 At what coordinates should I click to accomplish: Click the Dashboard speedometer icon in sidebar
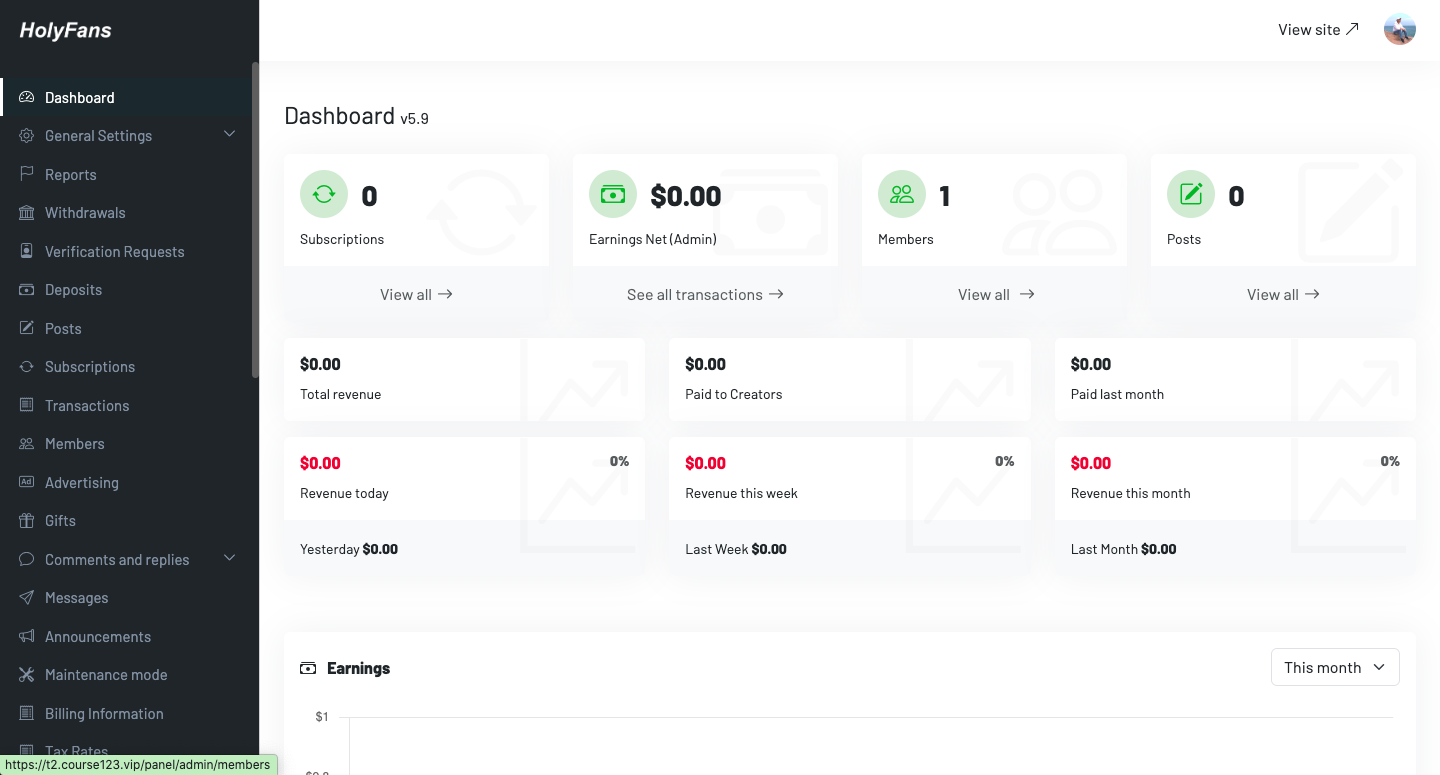click(x=27, y=97)
